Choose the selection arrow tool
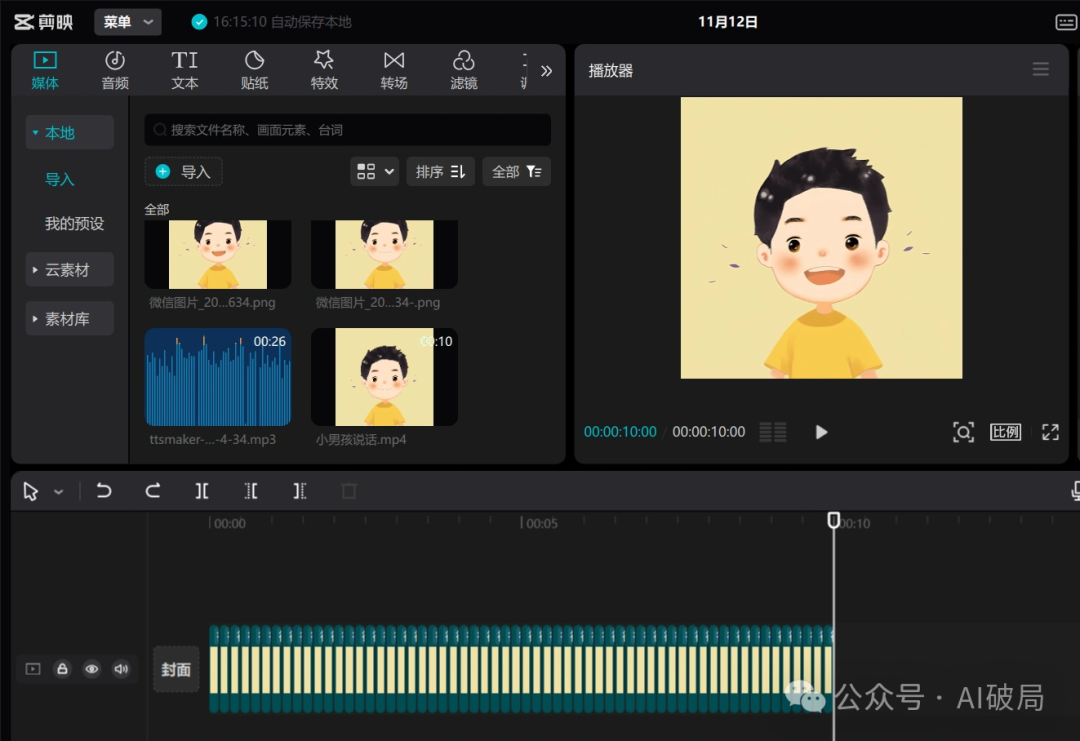Screen dimensions: 1080x741 (31, 491)
